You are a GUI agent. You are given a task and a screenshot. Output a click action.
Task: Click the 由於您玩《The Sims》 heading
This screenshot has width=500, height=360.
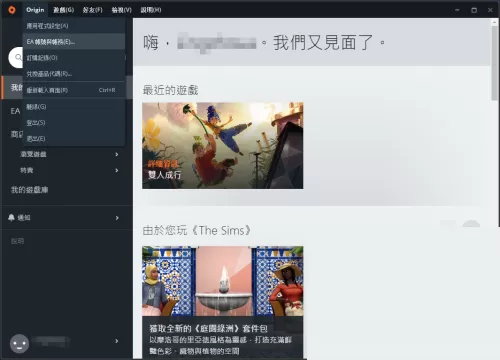click(x=196, y=230)
